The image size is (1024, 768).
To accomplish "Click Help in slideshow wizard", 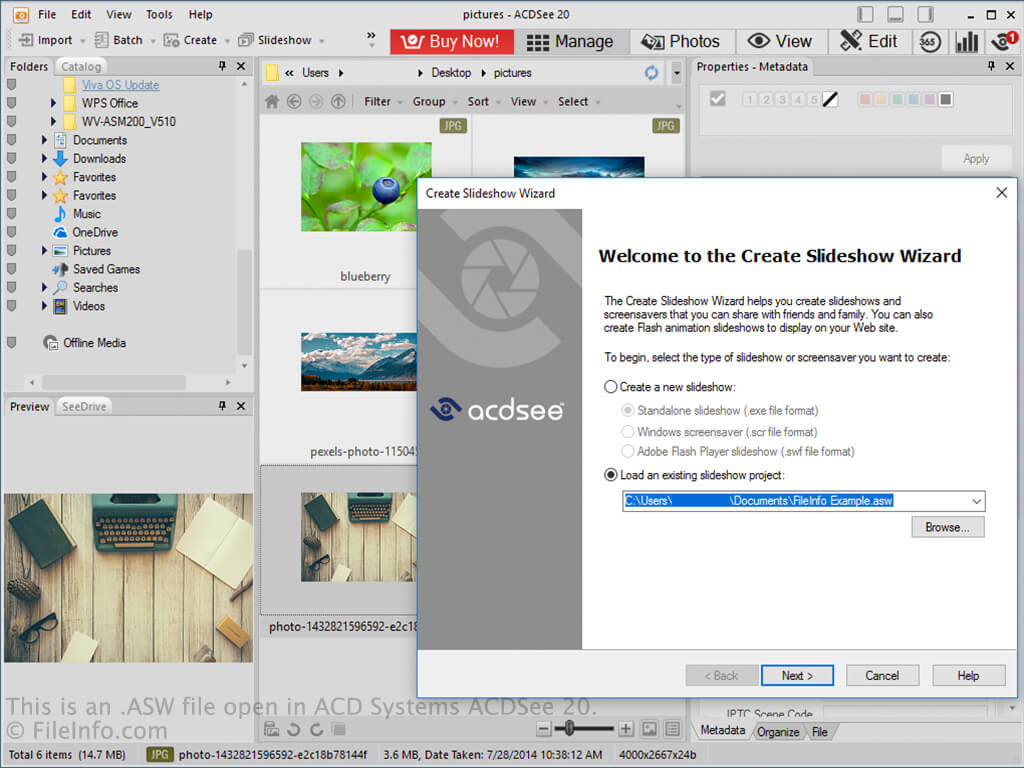I will [x=968, y=676].
